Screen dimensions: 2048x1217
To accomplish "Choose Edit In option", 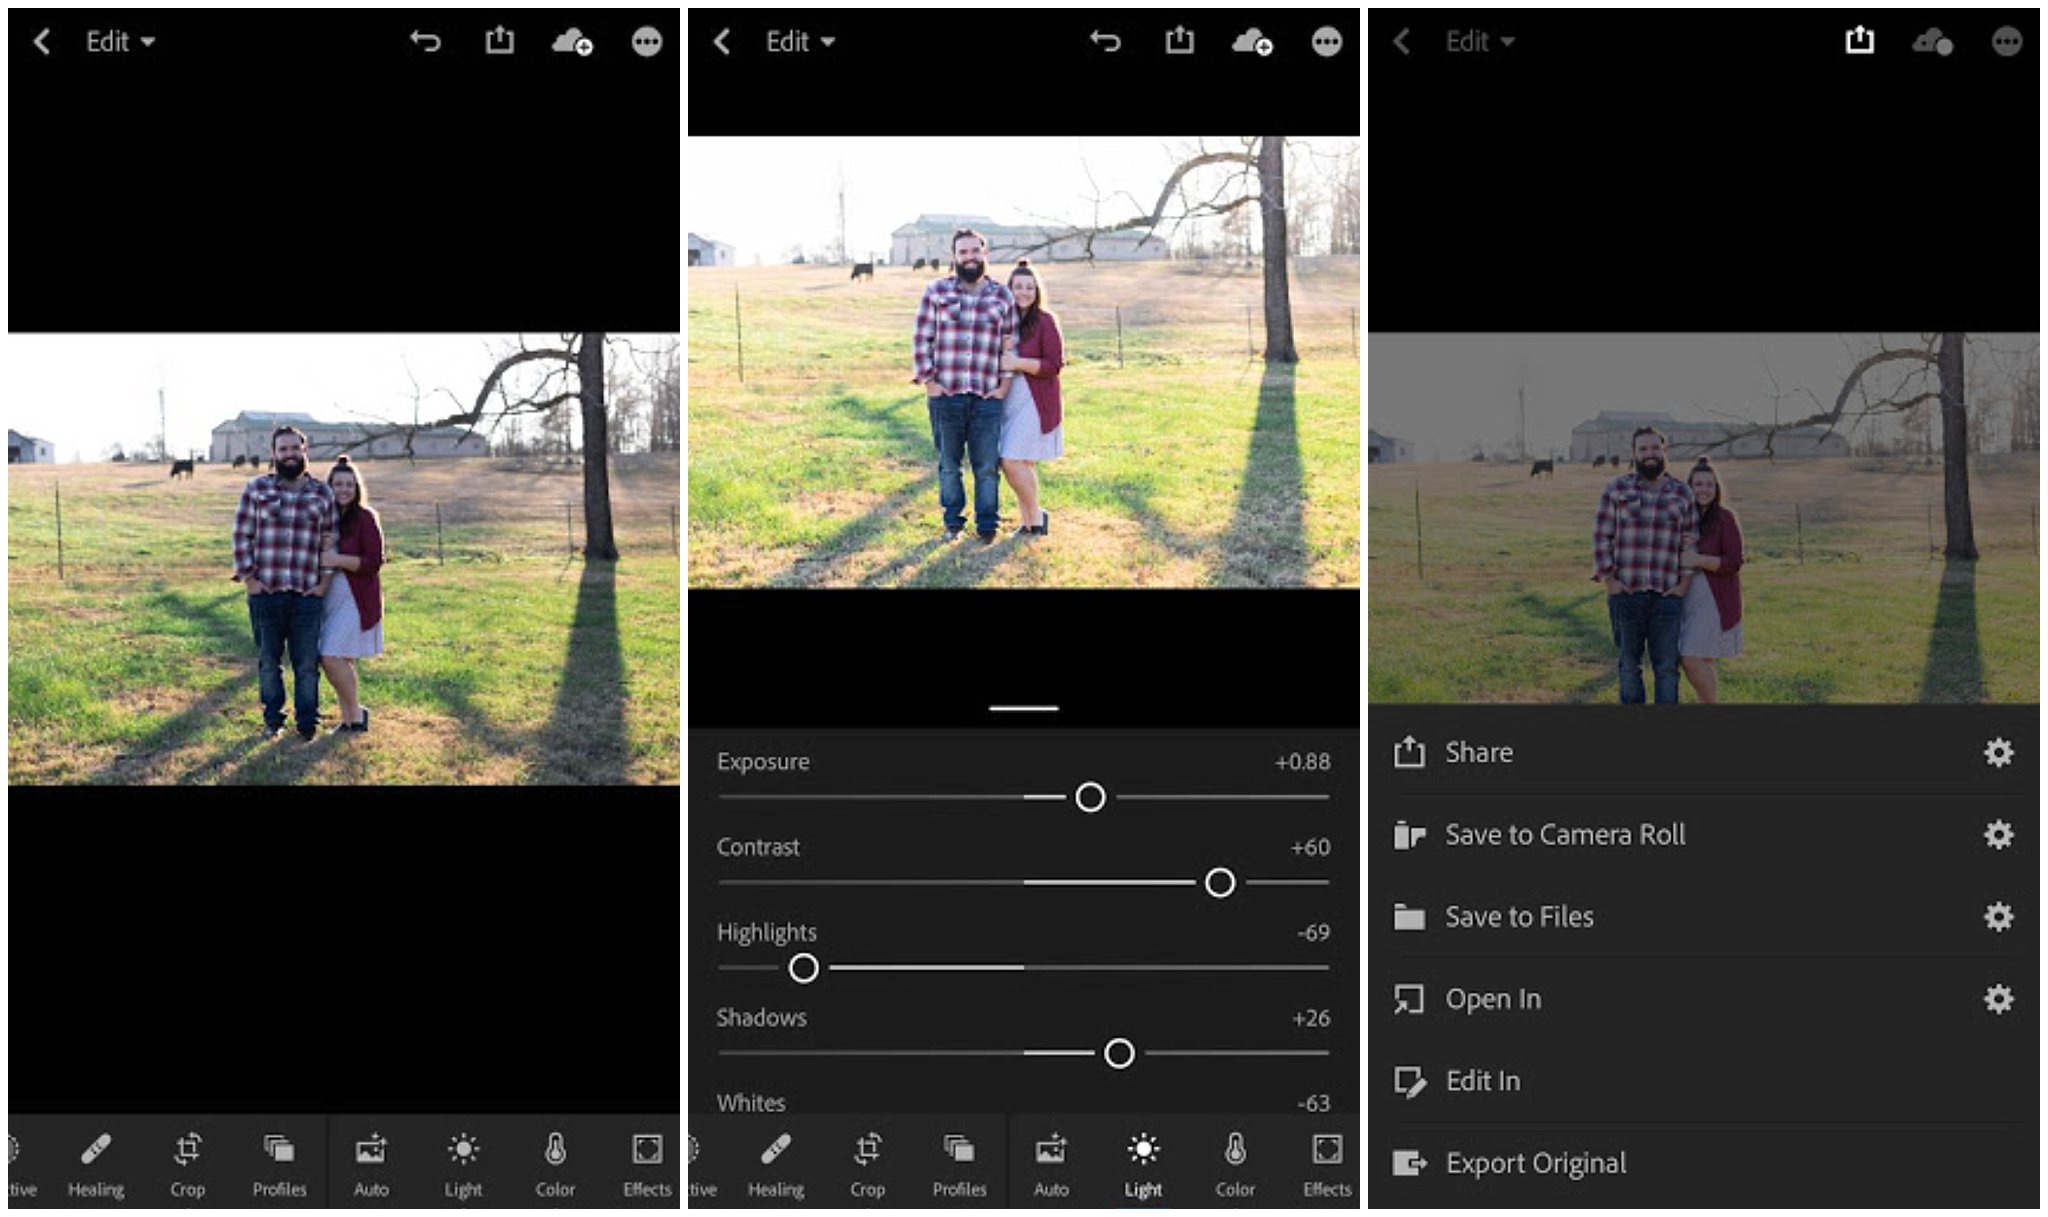I will [x=1704, y=1081].
